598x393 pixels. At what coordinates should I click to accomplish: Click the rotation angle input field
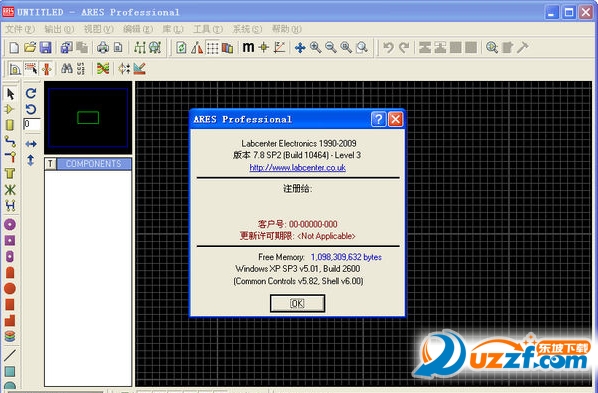[x=32, y=124]
